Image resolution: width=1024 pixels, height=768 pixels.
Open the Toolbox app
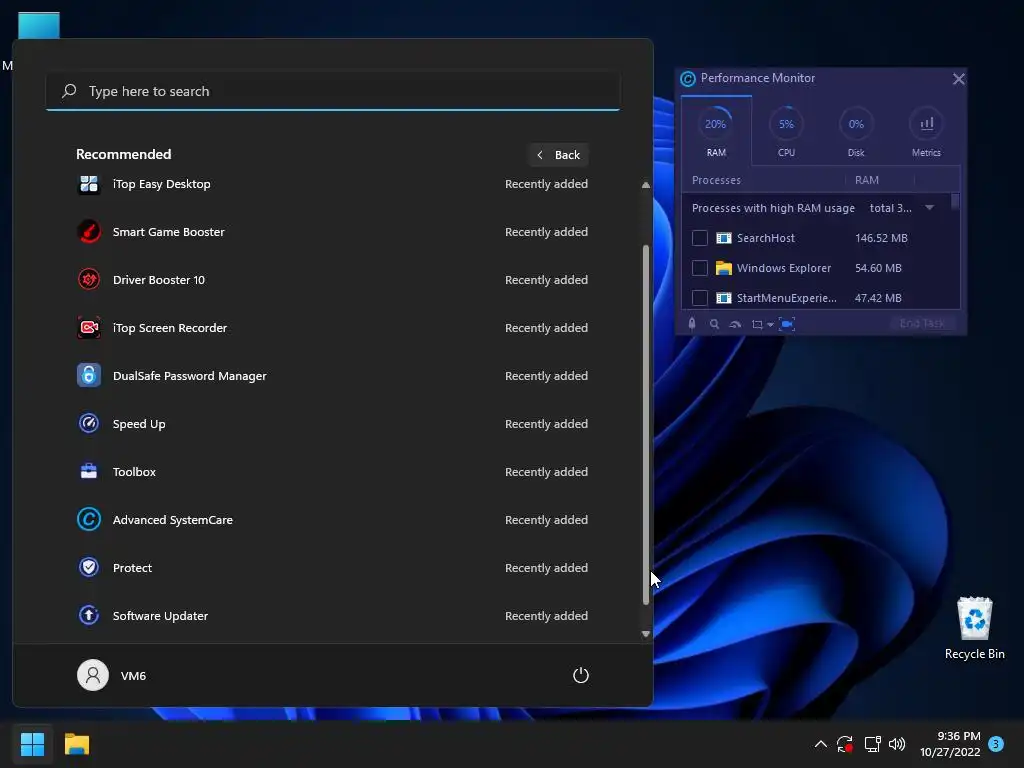pos(332,472)
